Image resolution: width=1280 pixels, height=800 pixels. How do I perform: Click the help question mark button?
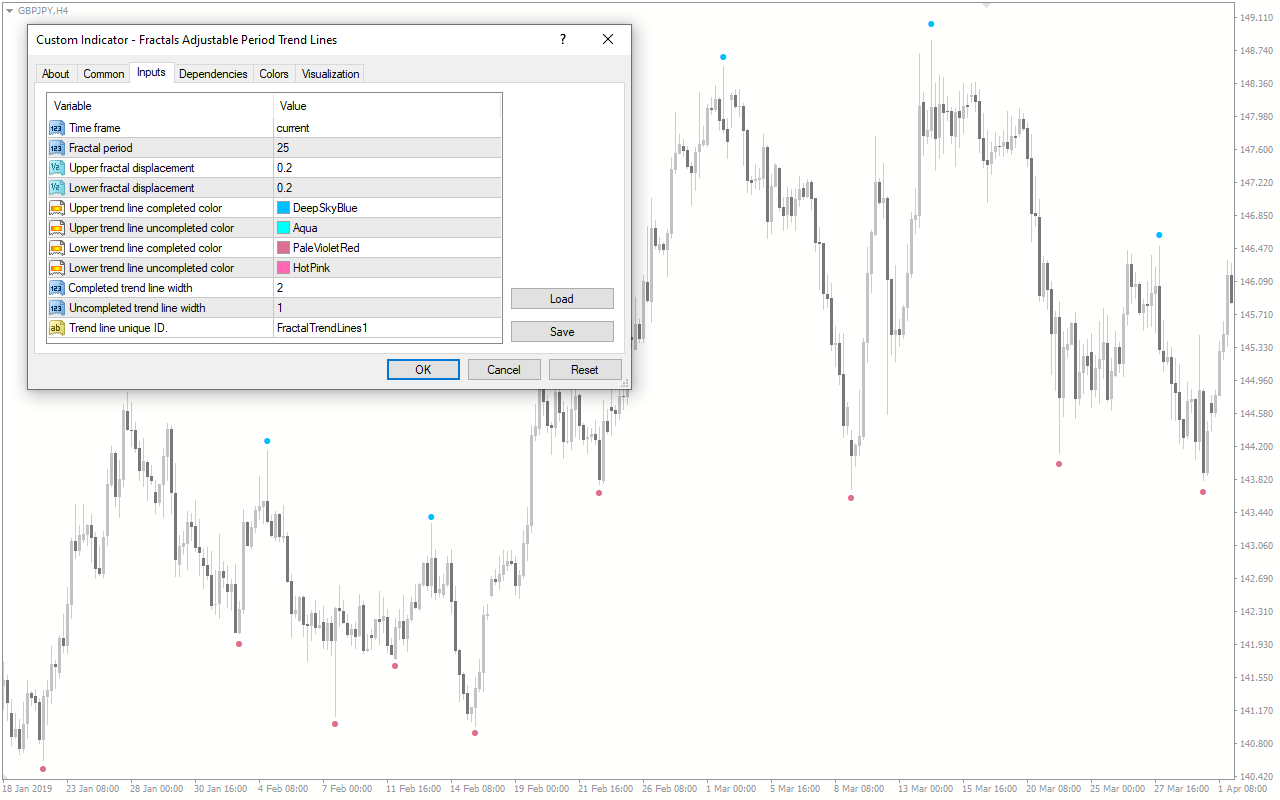[x=562, y=40]
